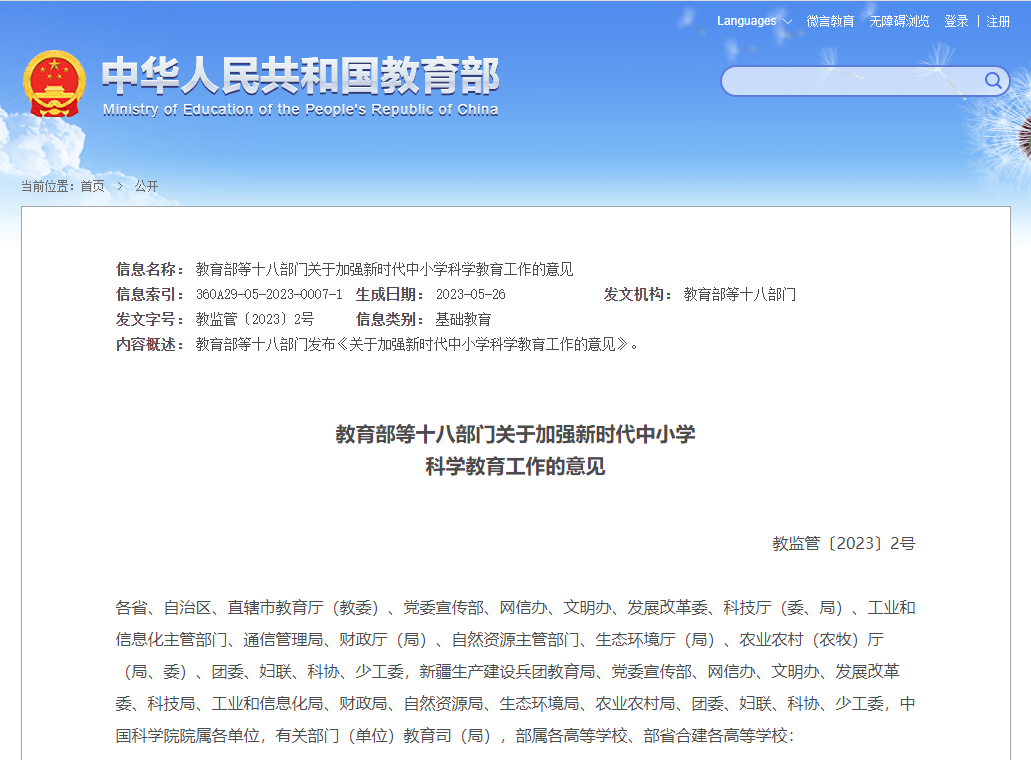Click the 当前位置 breadcrumb label

tap(47, 186)
